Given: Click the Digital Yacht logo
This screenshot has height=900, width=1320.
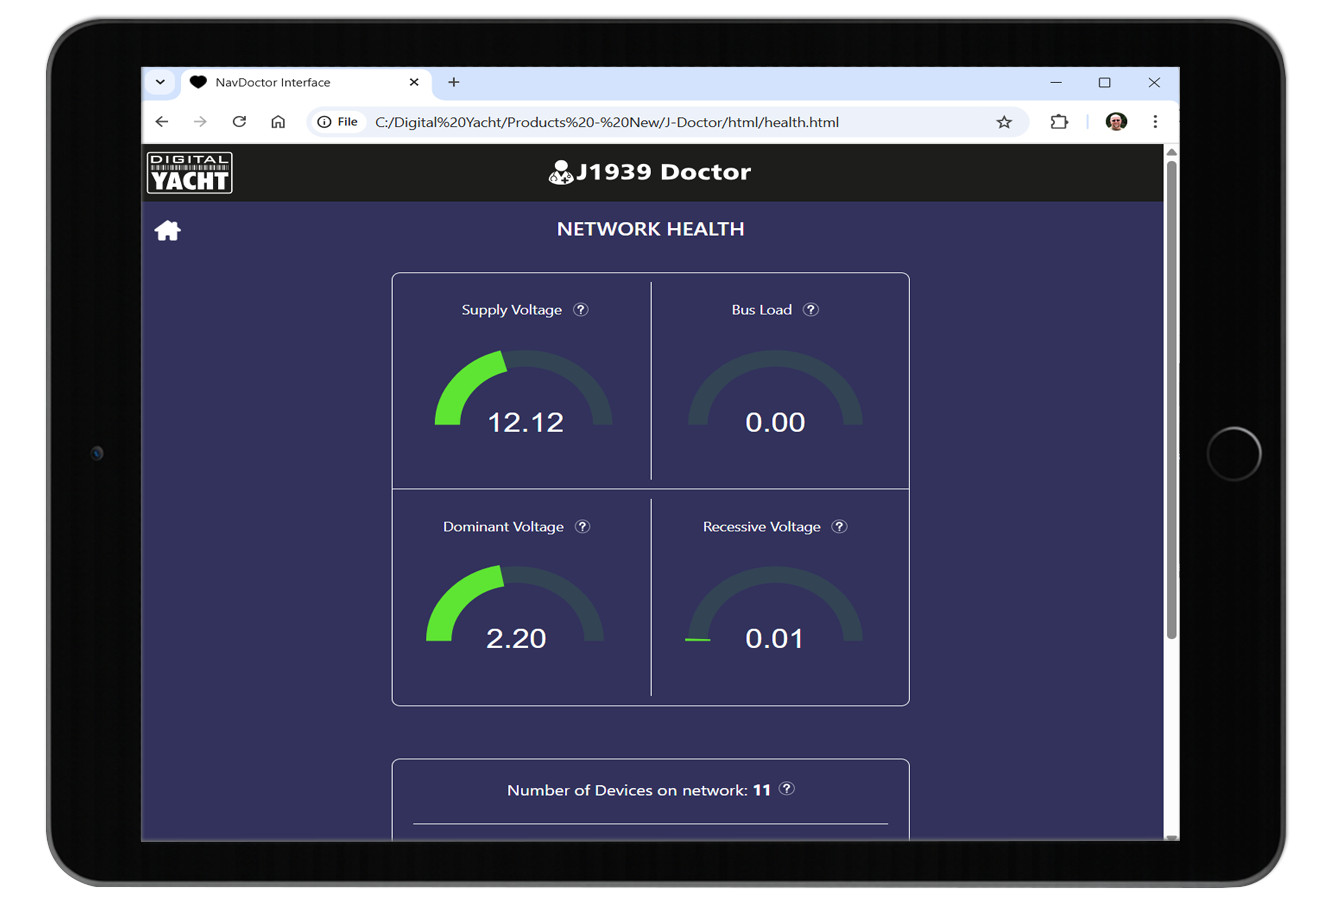Looking at the screenshot, I should tap(190, 173).
